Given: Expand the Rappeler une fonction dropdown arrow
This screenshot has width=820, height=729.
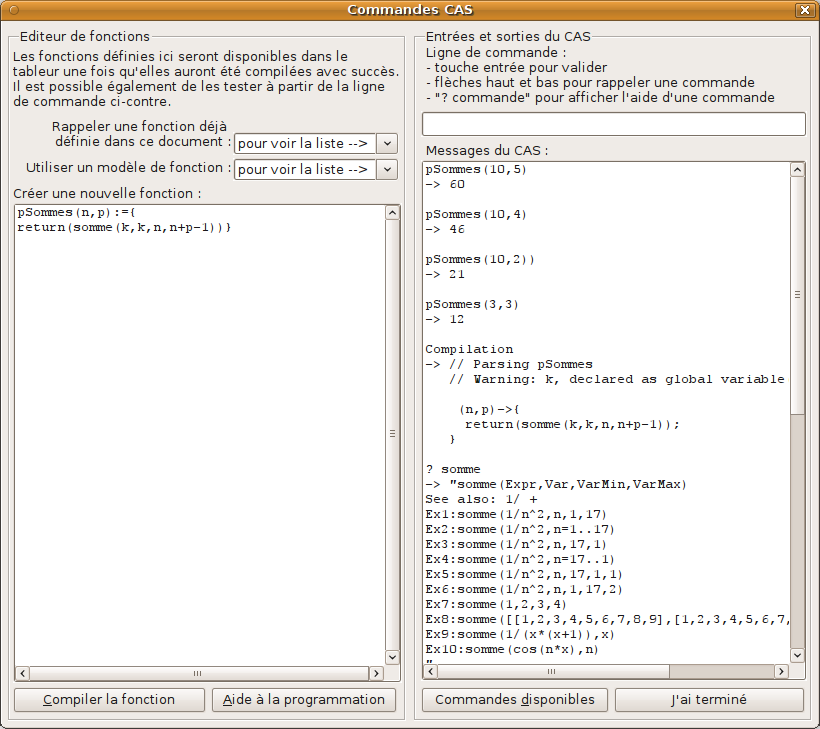Looking at the screenshot, I should 388,144.
